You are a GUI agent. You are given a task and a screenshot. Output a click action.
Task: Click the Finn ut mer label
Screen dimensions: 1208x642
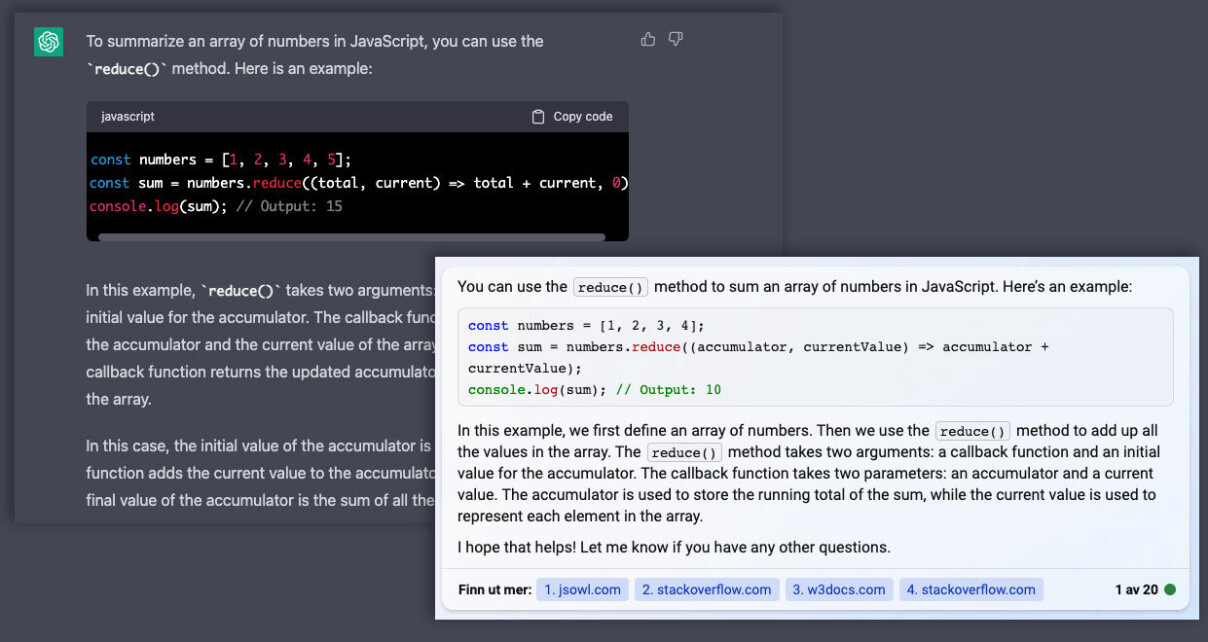pyautogui.click(x=495, y=590)
